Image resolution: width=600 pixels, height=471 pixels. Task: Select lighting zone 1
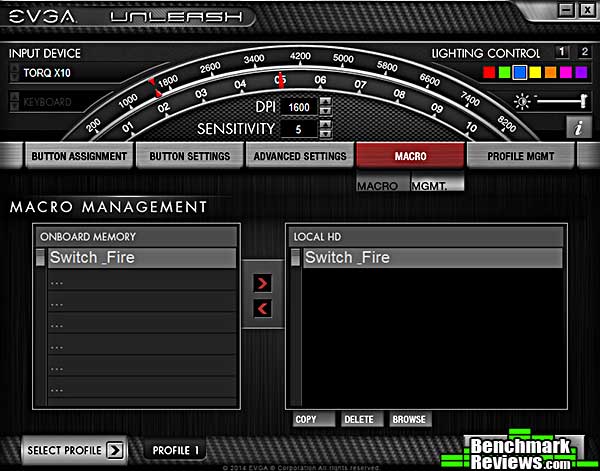tap(561, 52)
